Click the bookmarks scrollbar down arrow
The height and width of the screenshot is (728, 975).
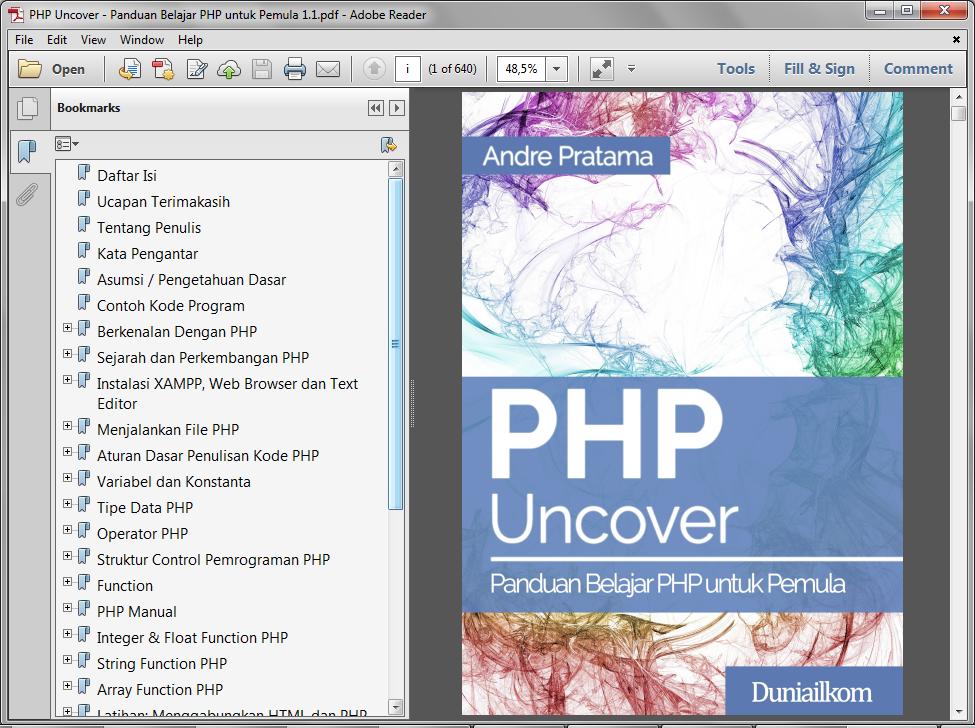click(x=395, y=707)
